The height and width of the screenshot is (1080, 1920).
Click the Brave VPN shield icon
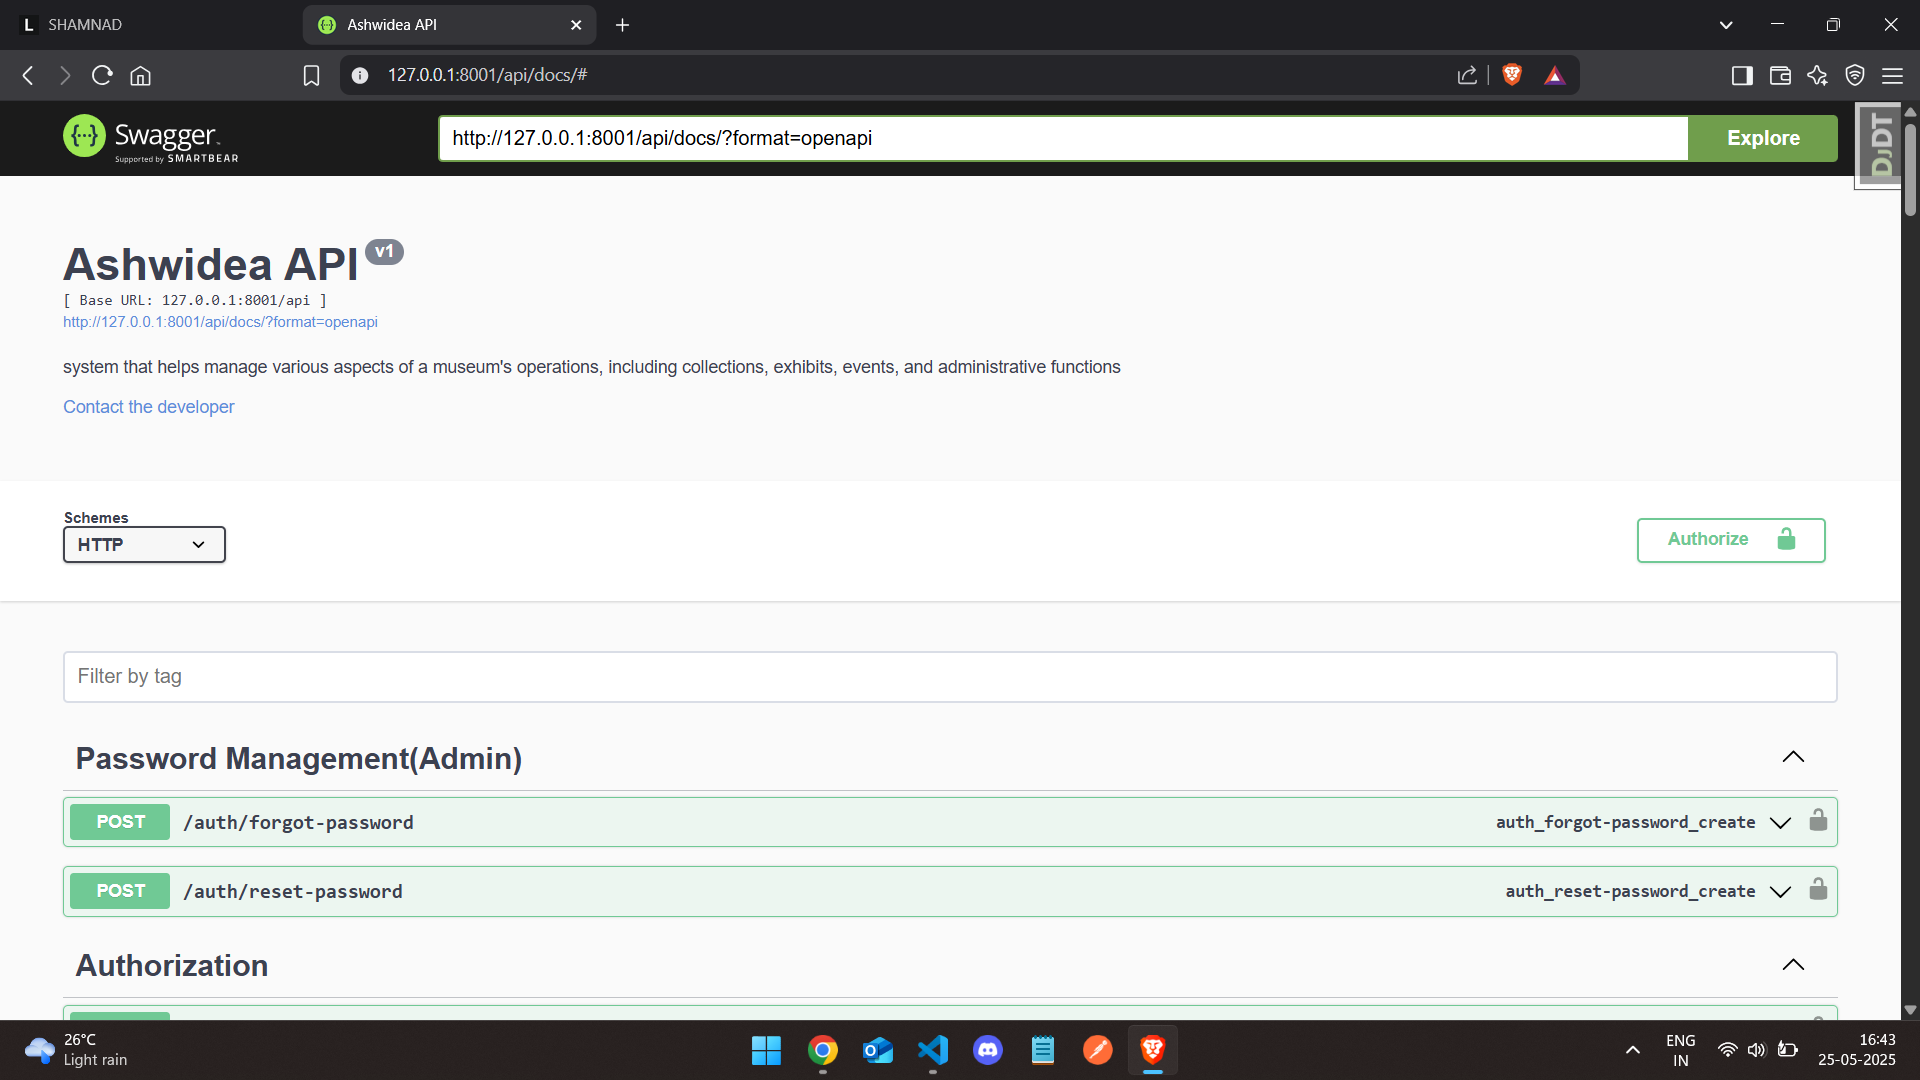pyautogui.click(x=1855, y=76)
